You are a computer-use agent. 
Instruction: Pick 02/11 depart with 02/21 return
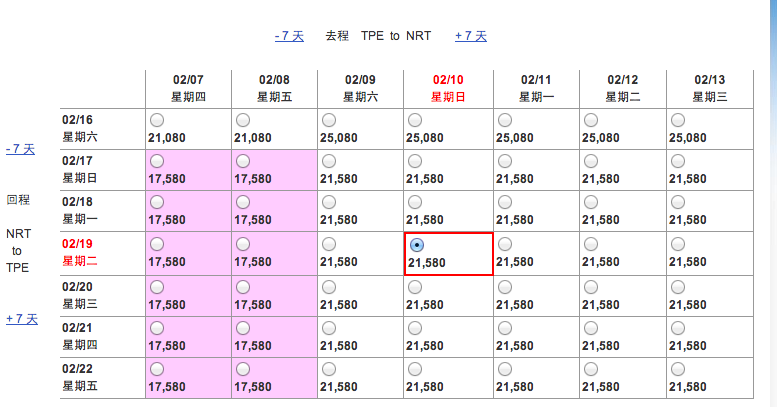(505, 328)
